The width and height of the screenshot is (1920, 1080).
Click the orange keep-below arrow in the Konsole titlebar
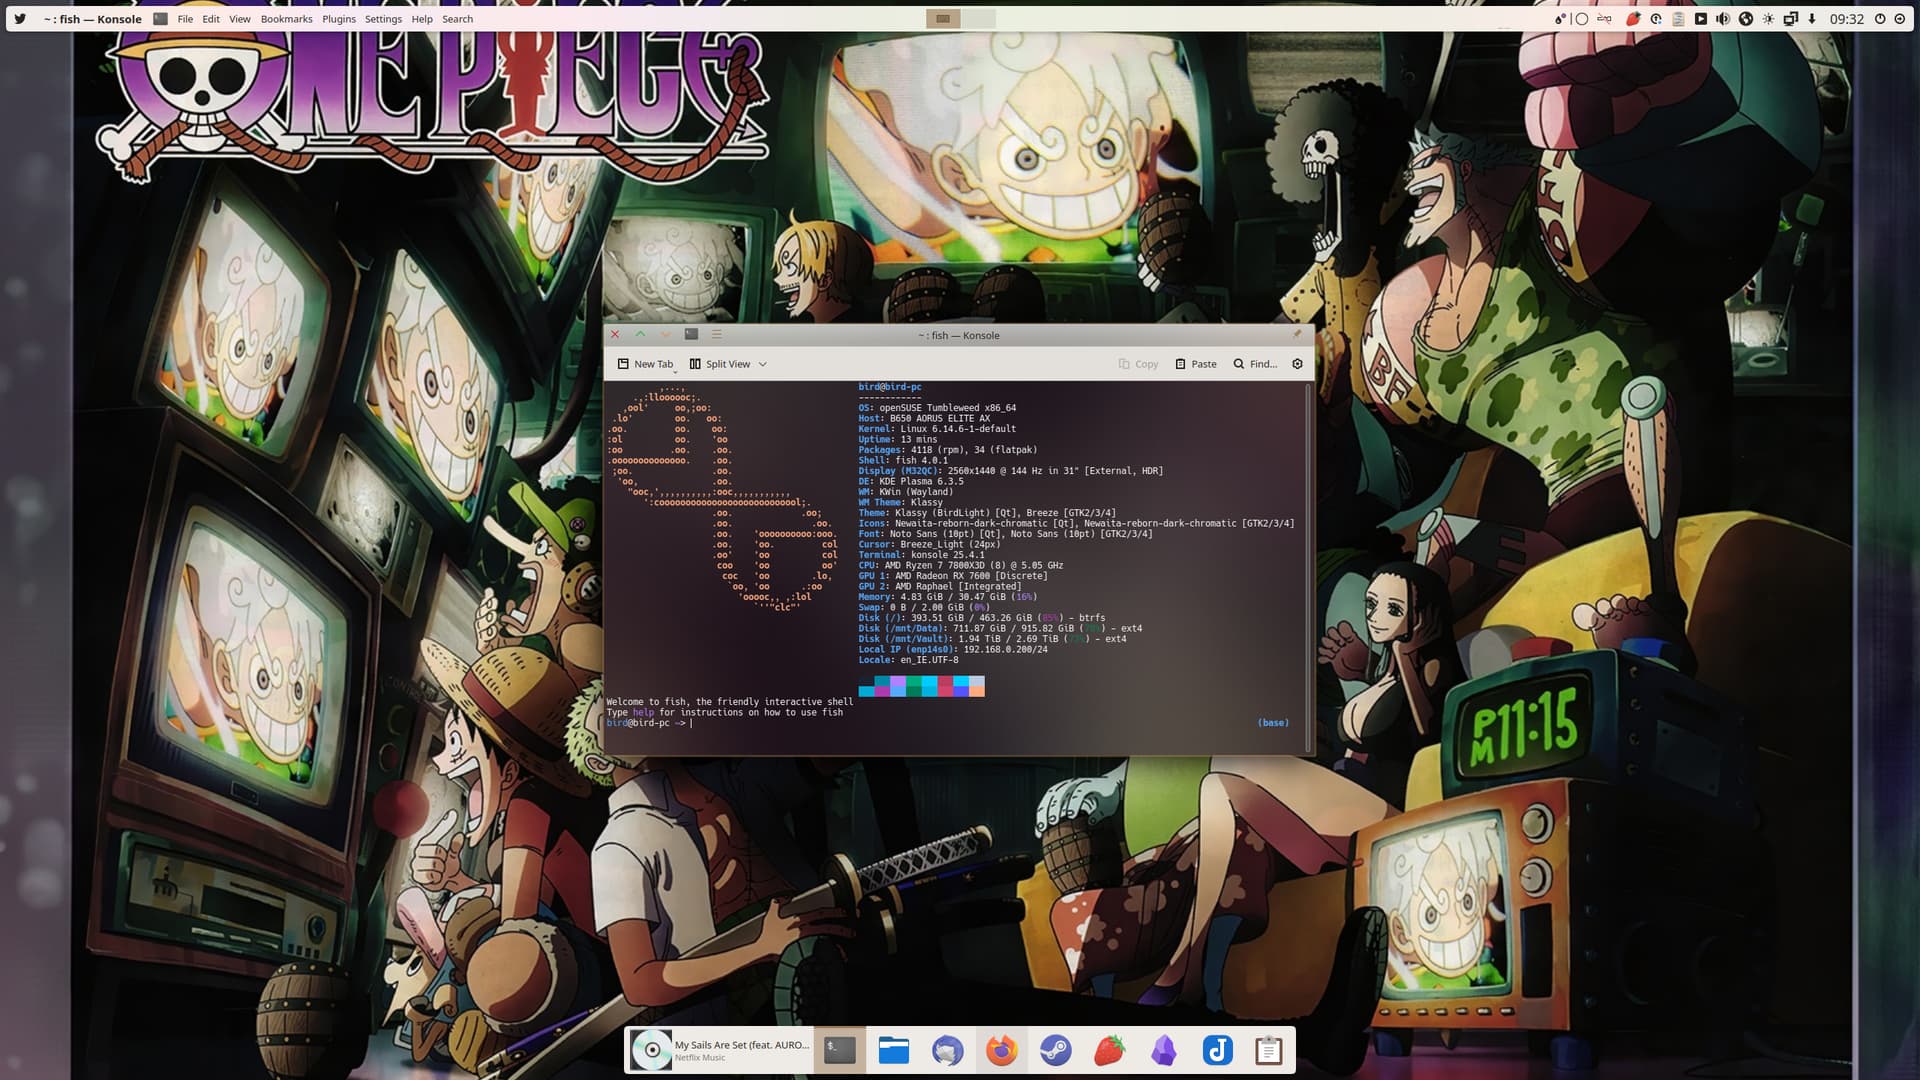pyautogui.click(x=666, y=334)
